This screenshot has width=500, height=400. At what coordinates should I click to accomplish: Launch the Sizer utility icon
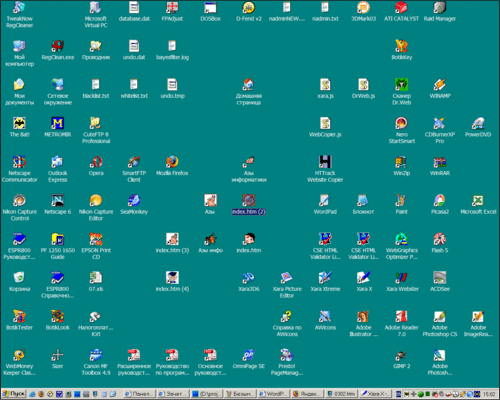(x=57, y=355)
